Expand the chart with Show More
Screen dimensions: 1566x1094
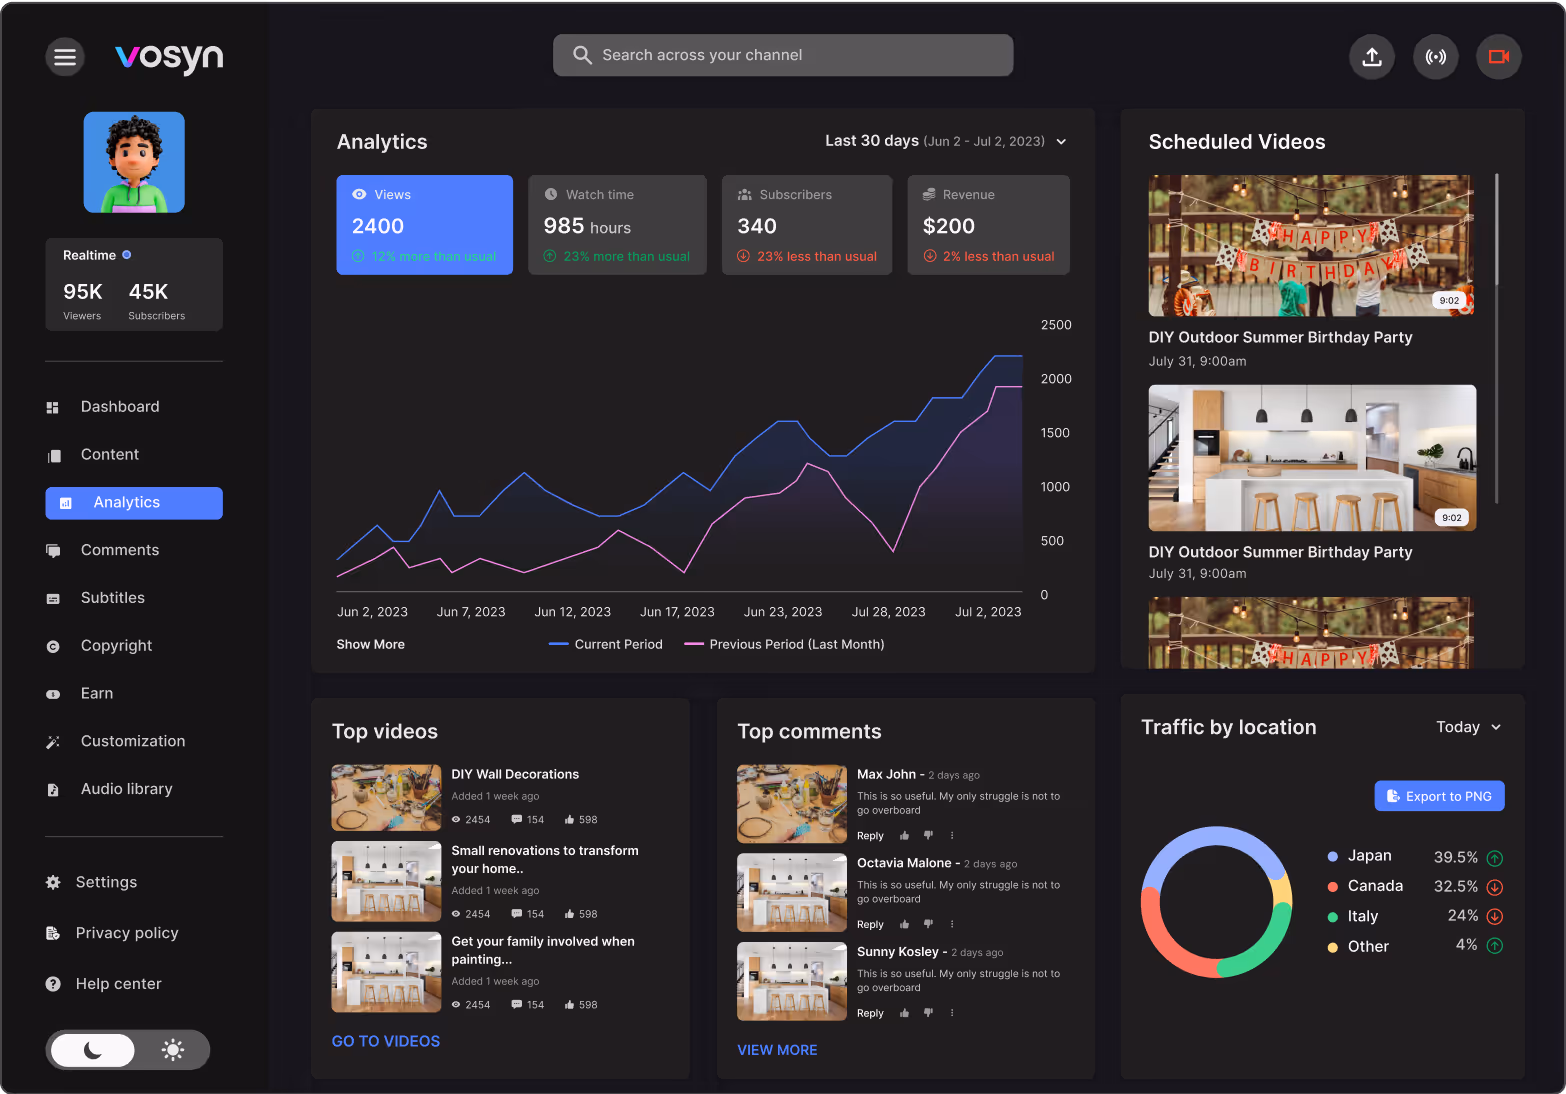point(370,645)
